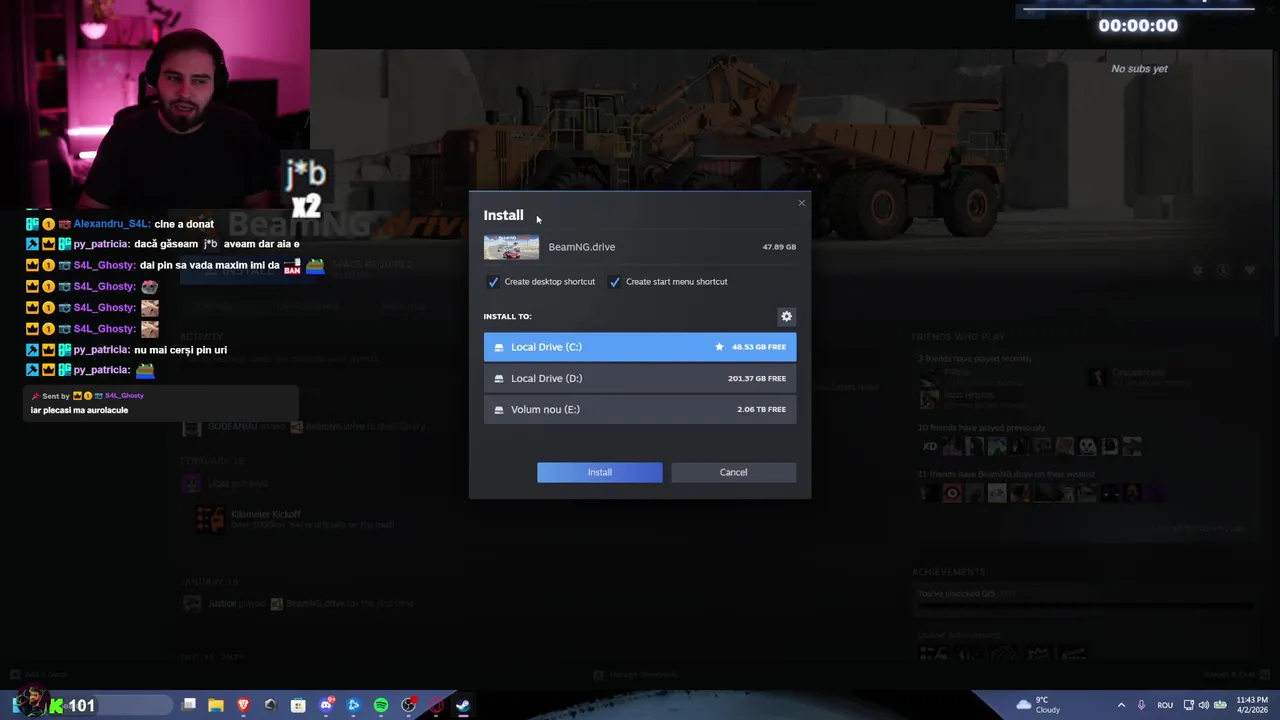Click the 00:00:00 timer overlay

pos(1138,26)
